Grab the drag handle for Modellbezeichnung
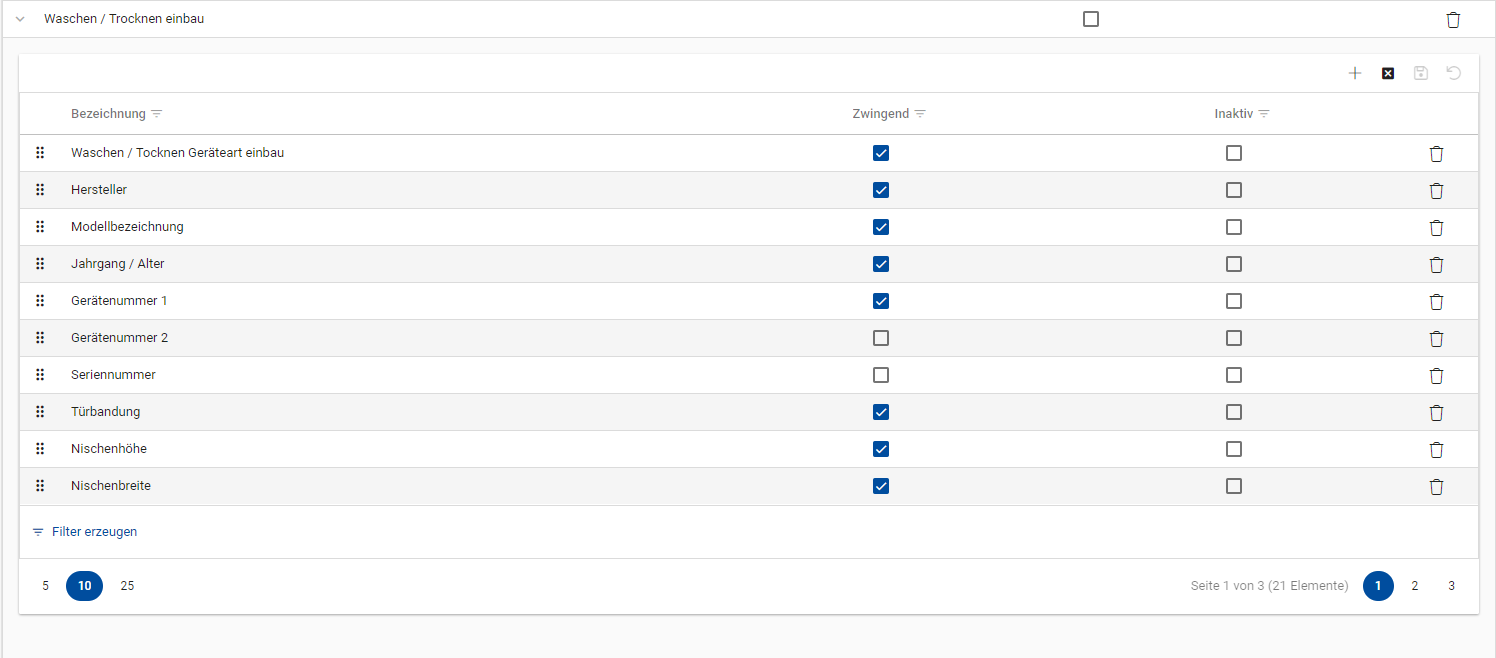 (x=40, y=227)
